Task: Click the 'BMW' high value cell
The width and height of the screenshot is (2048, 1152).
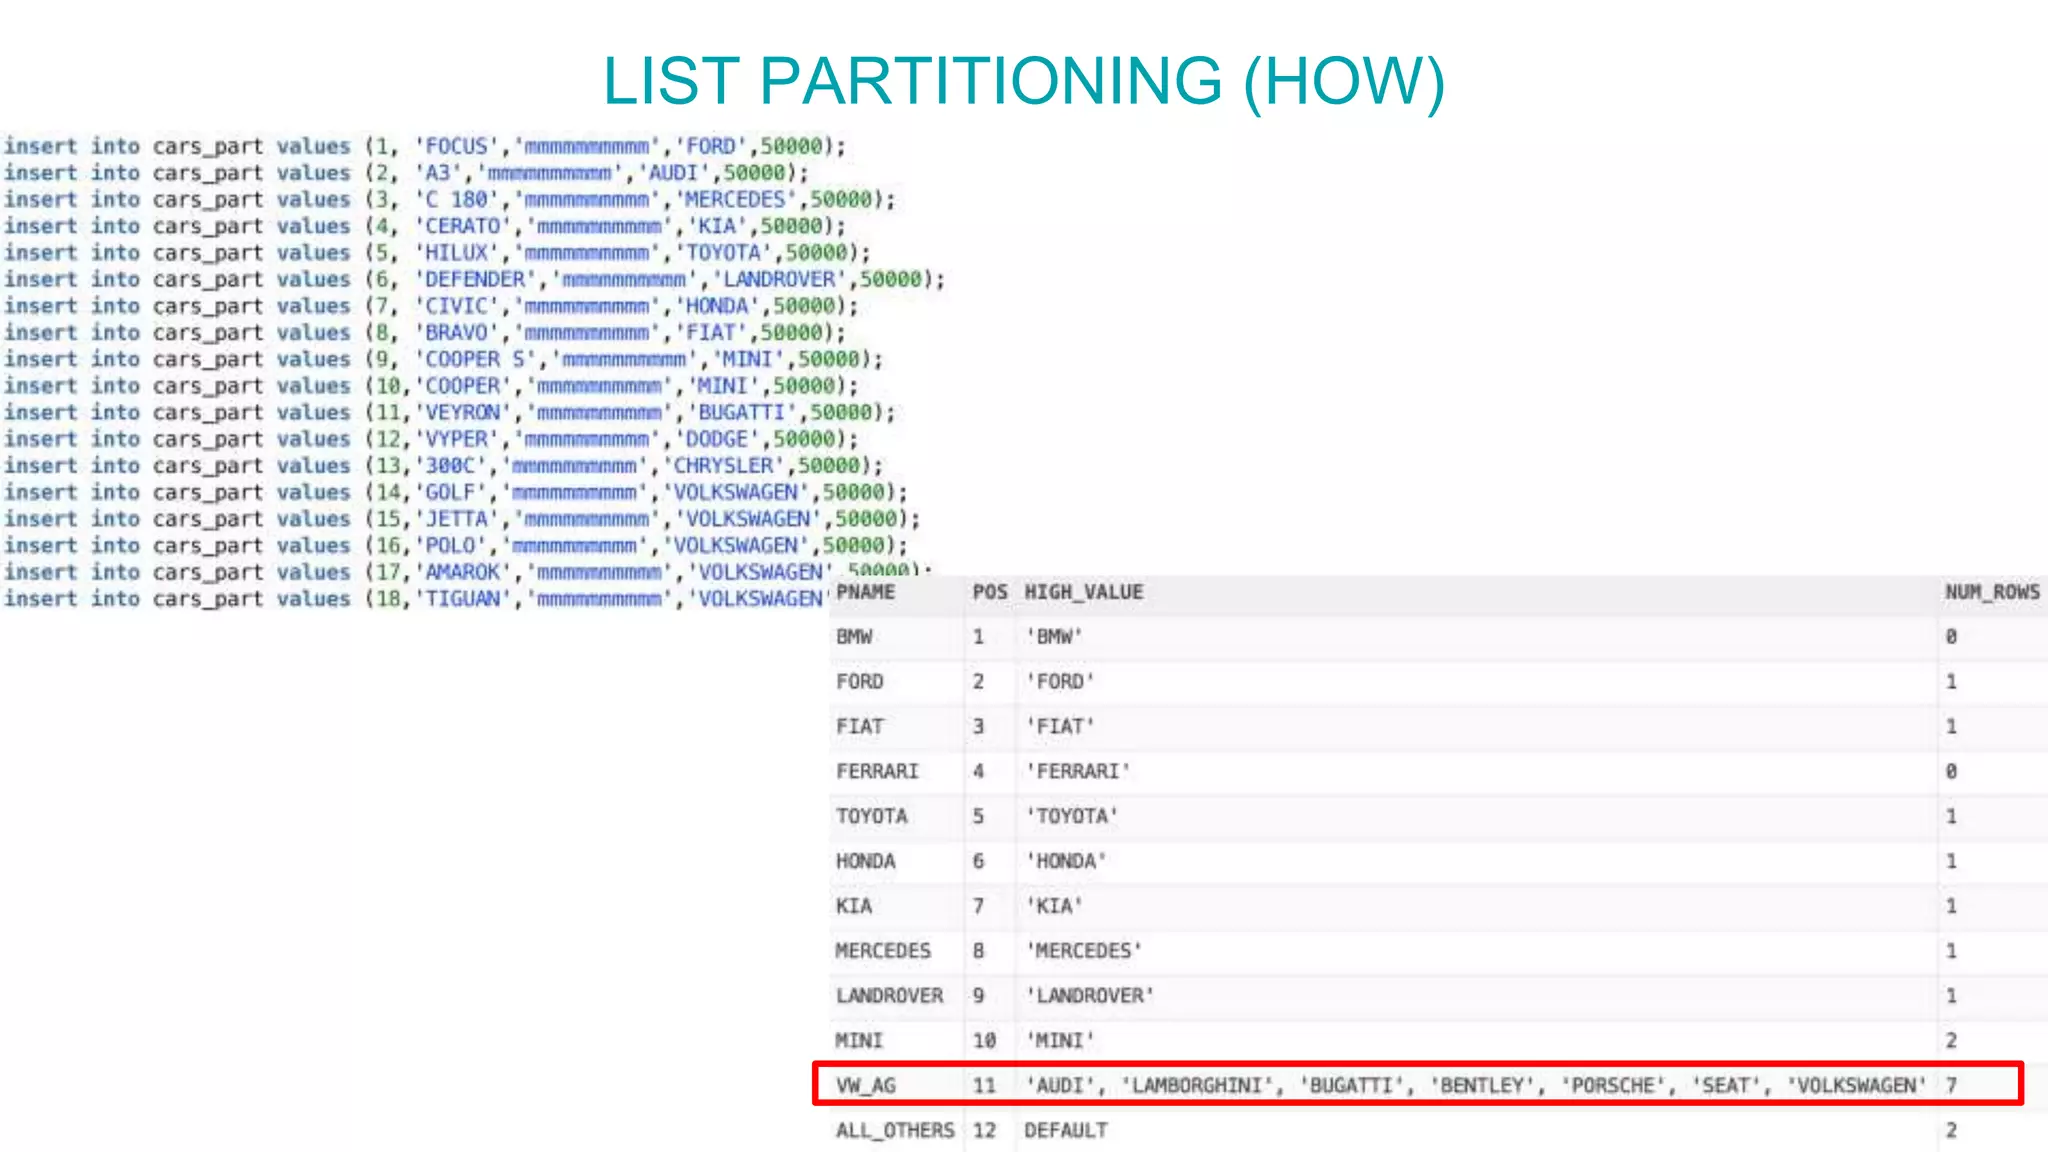Action: 1054,637
